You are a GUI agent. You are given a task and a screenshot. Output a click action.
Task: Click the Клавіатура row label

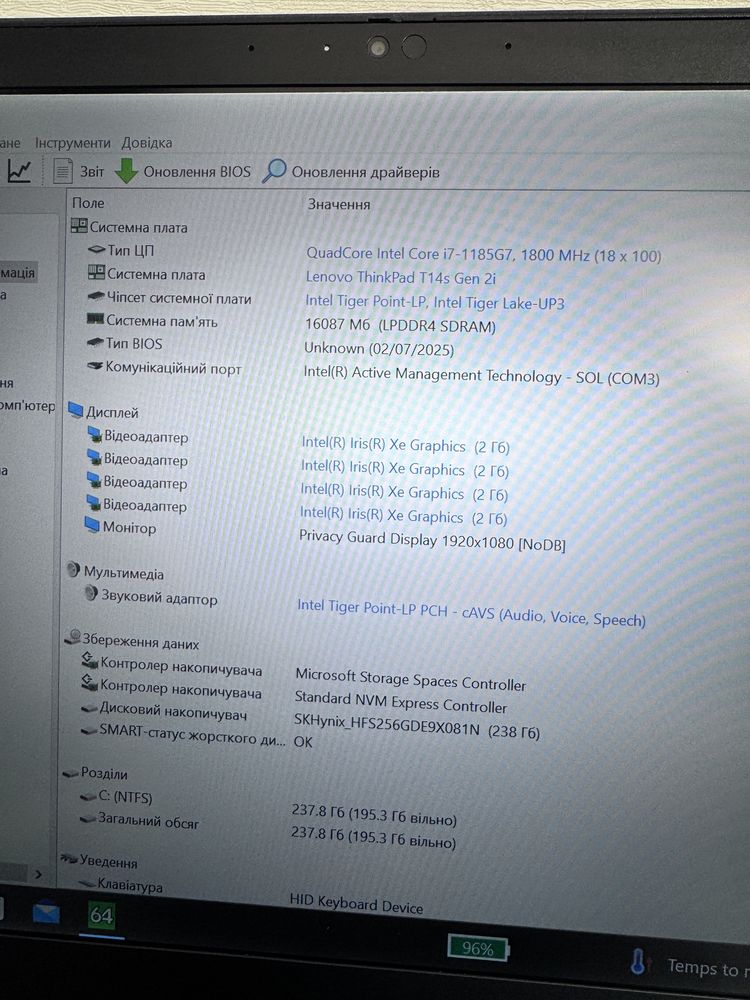point(129,885)
